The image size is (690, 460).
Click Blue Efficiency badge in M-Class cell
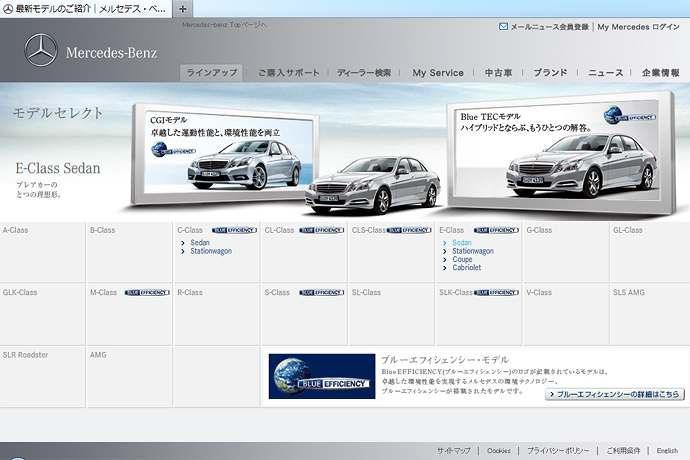click(x=147, y=293)
